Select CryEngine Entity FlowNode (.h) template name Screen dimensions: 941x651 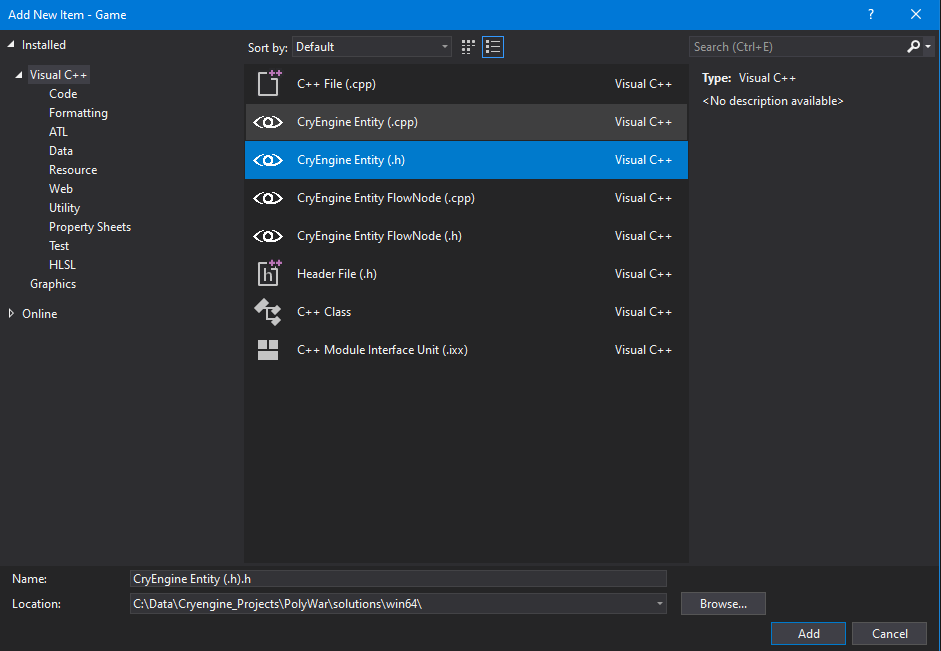pos(379,236)
